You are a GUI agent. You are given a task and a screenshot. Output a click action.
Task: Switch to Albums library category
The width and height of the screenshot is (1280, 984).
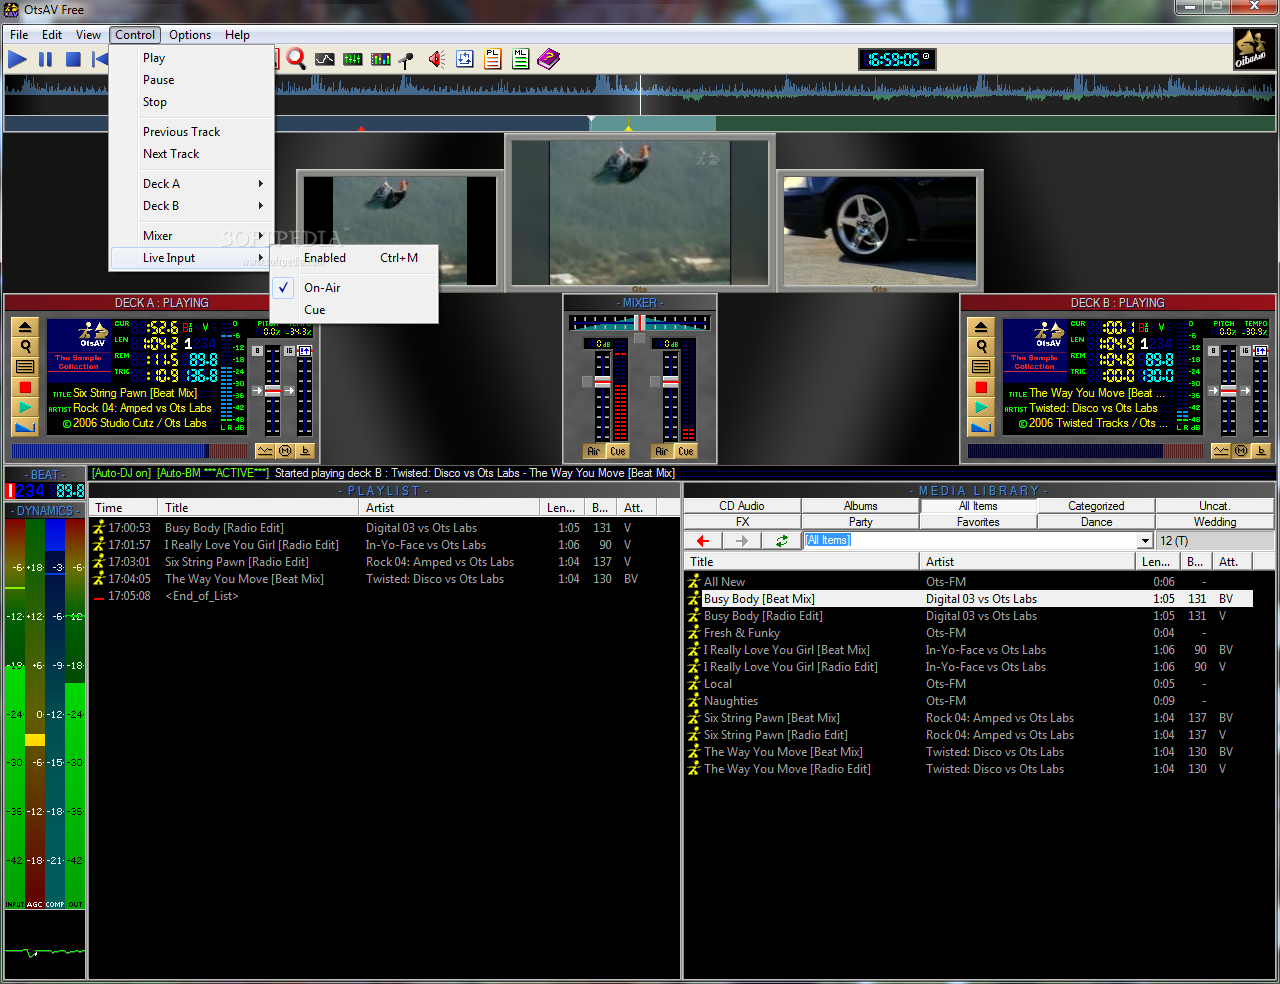[x=861, y=506]
